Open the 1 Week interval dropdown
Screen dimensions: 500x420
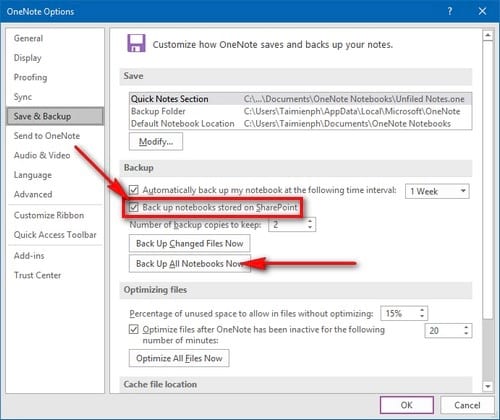click(437, 191)
